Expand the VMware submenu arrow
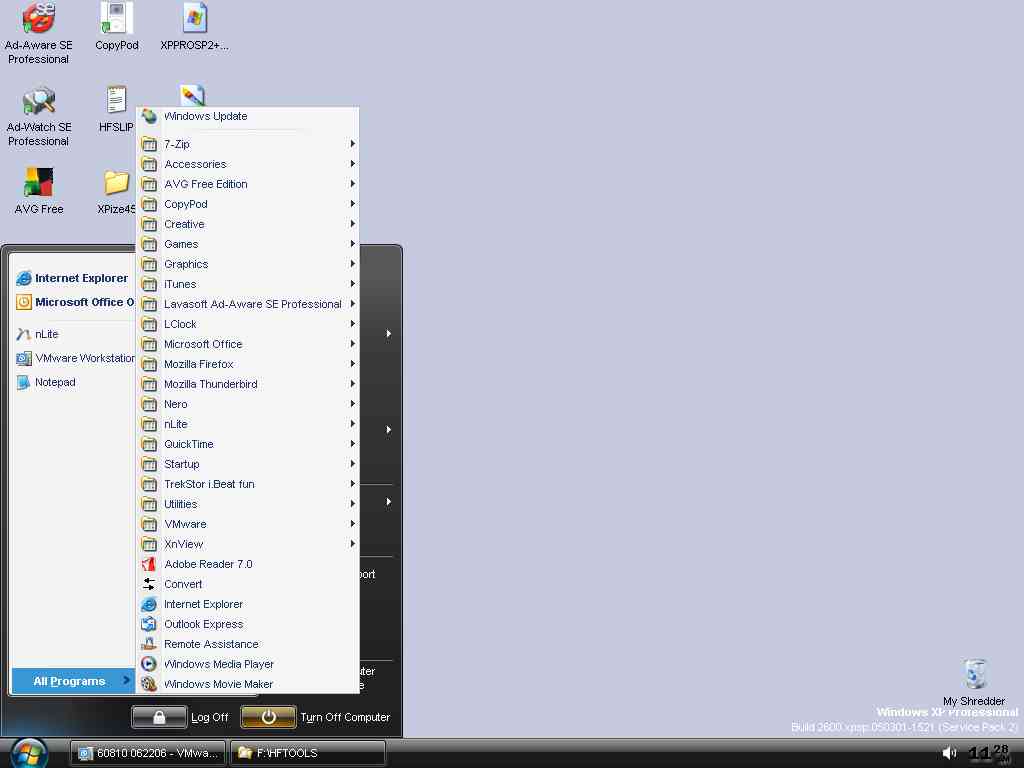This screenshot has width=1024, height=768. tap(353, 524)
